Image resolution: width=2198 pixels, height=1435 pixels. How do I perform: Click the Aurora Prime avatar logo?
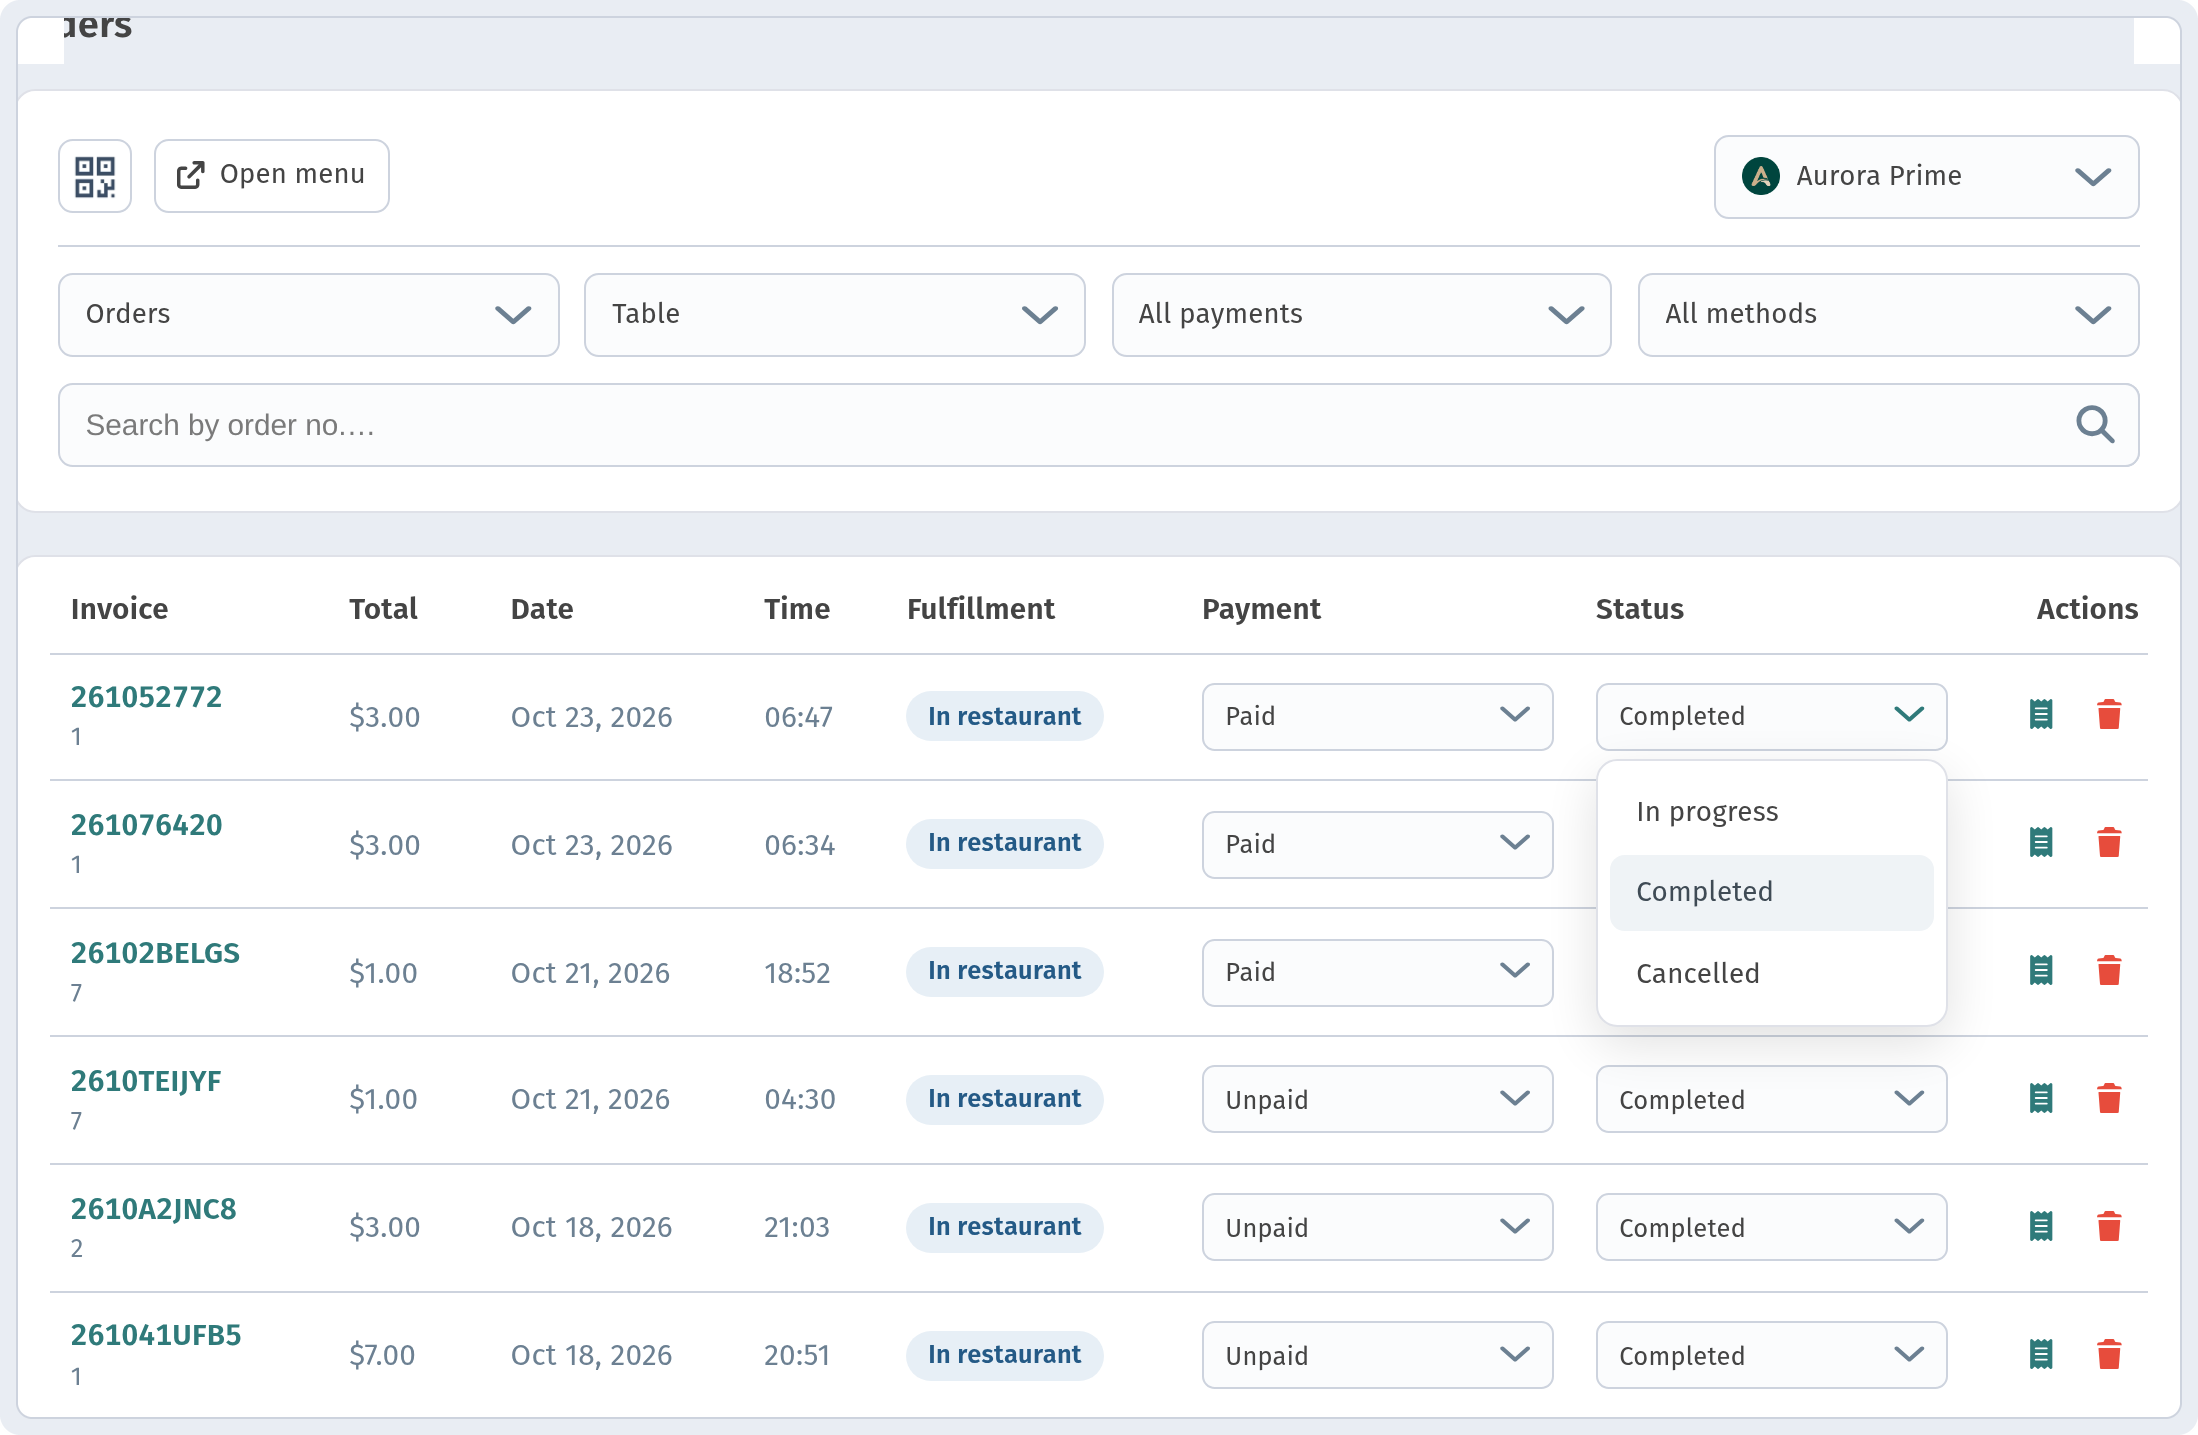pos(1760,177)
